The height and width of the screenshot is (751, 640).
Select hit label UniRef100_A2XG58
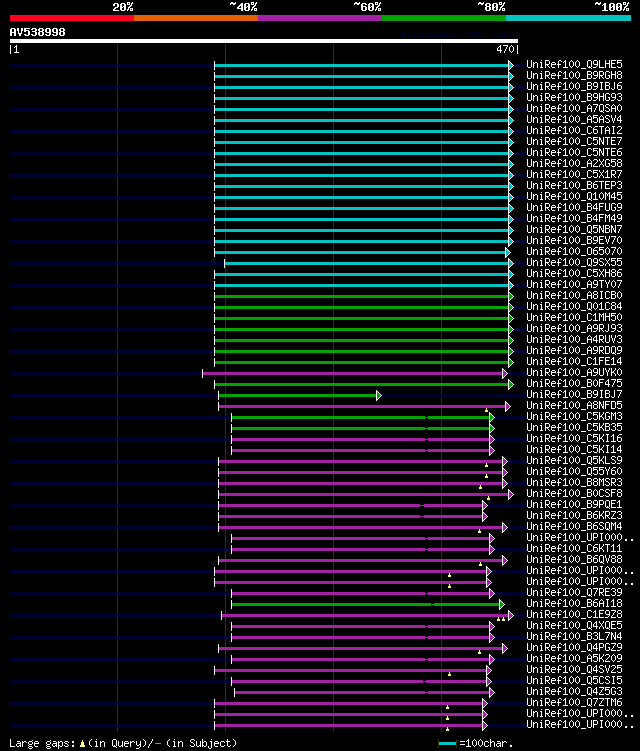pos(574,163)
